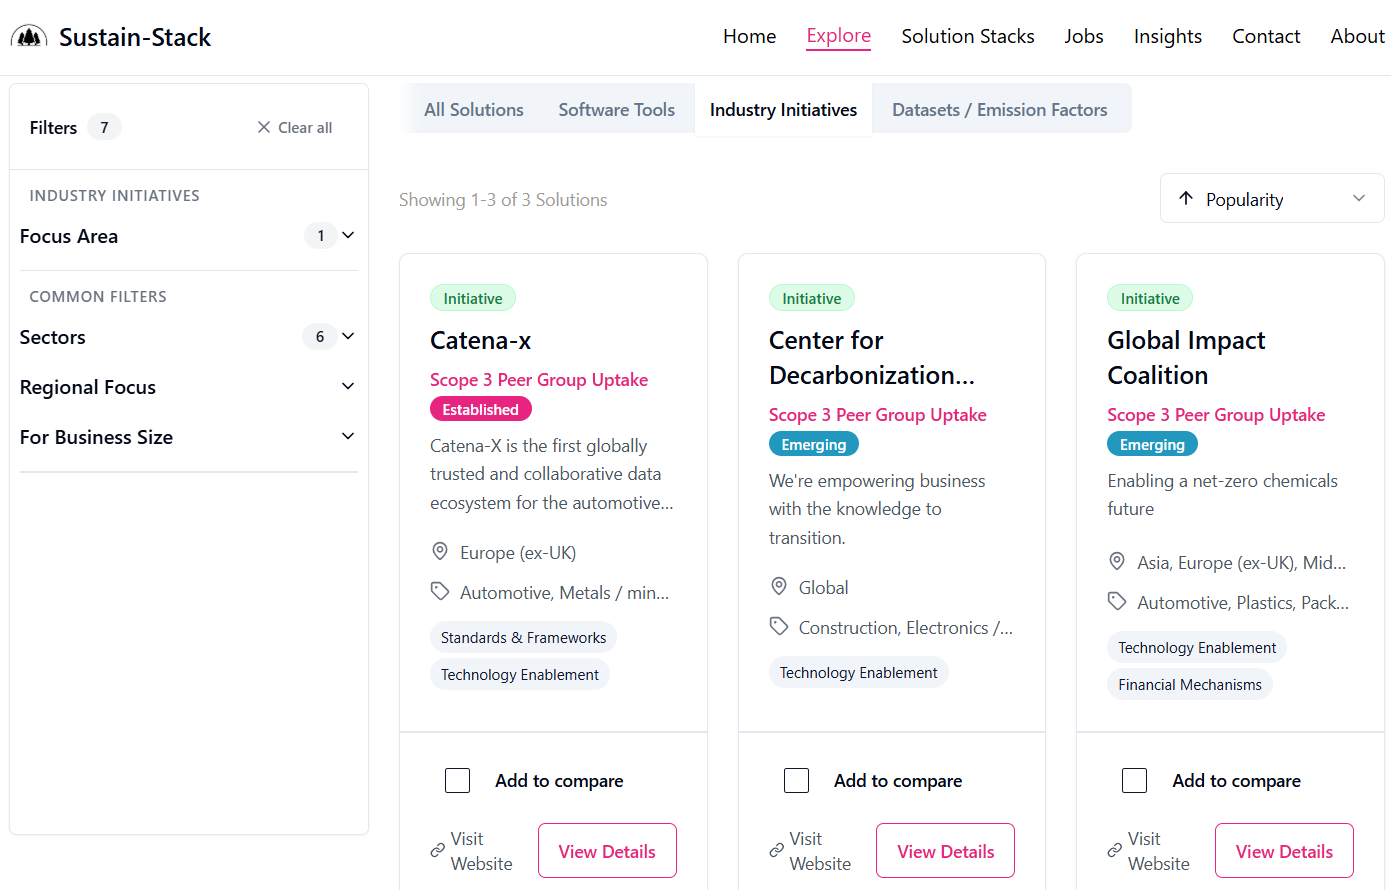
Task: Open the Popularity sort dropdown
Action: click(x=1272, y=198)
